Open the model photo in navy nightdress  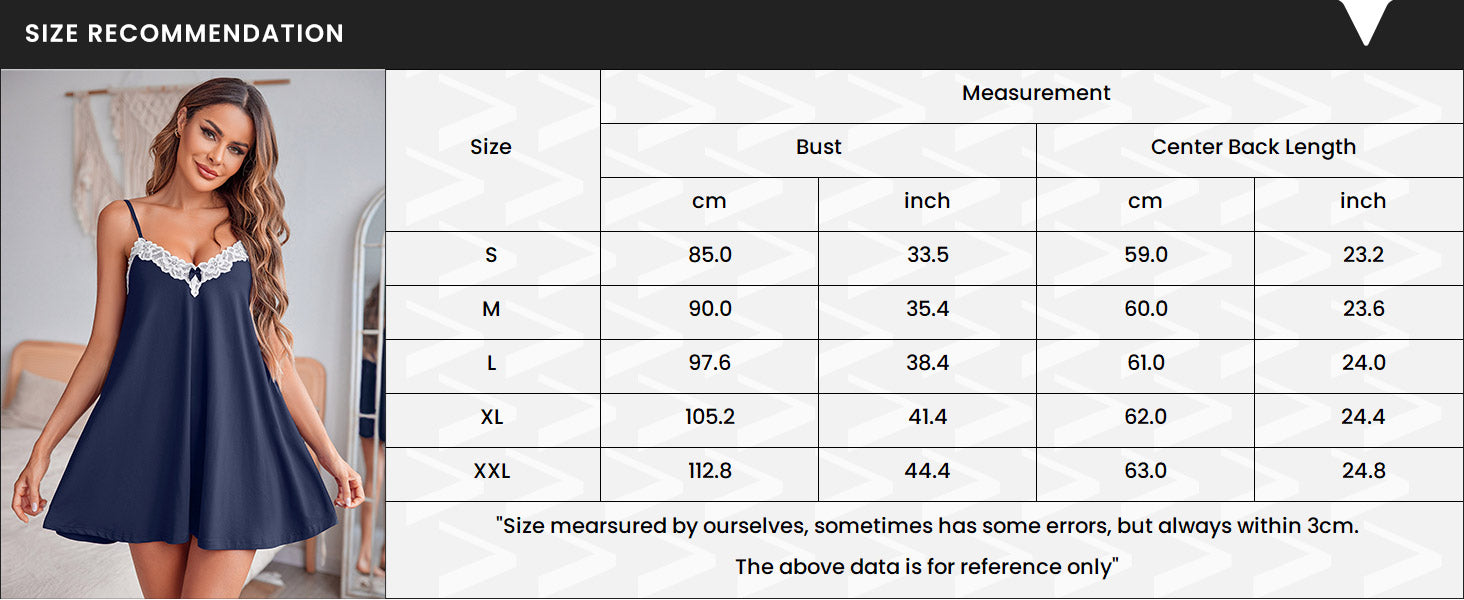click(193, 334)
